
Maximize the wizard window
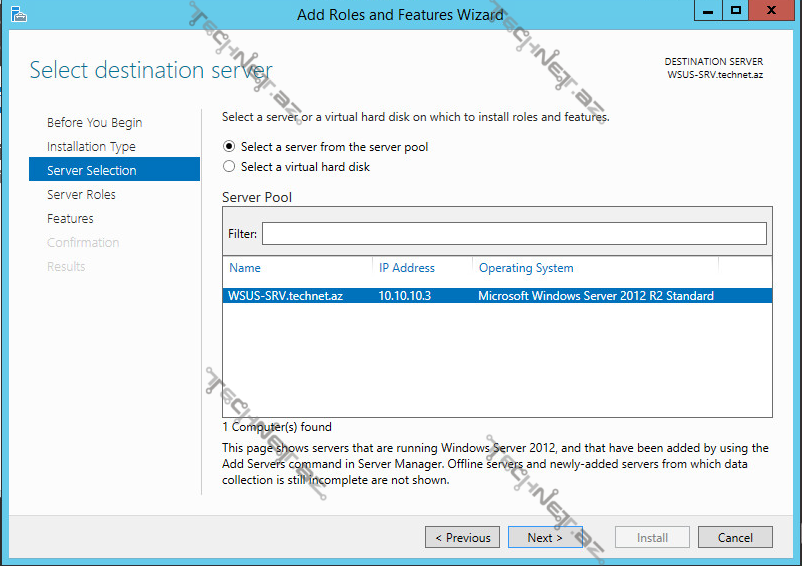[x=736, y=10]
